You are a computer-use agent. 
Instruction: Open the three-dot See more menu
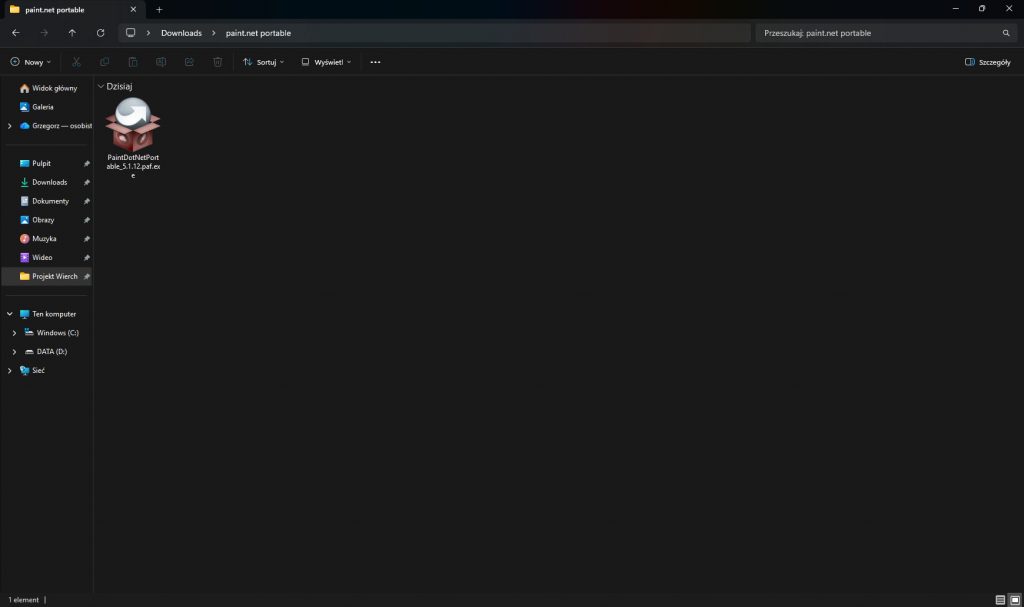(x=375, y=62)
